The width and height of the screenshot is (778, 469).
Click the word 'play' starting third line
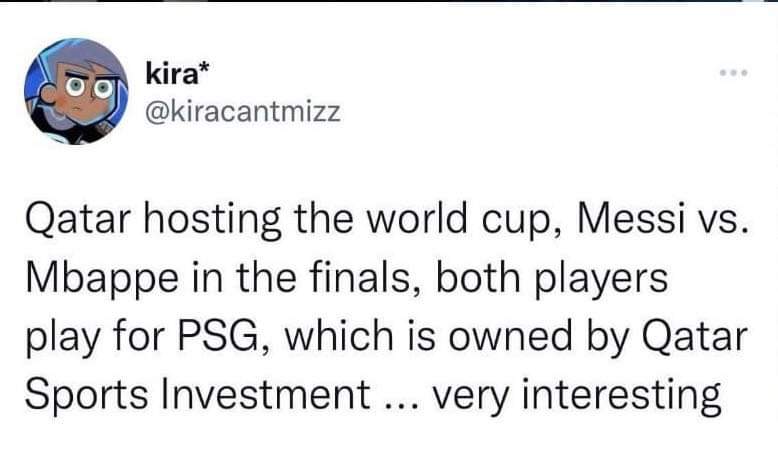click(63, 337)
